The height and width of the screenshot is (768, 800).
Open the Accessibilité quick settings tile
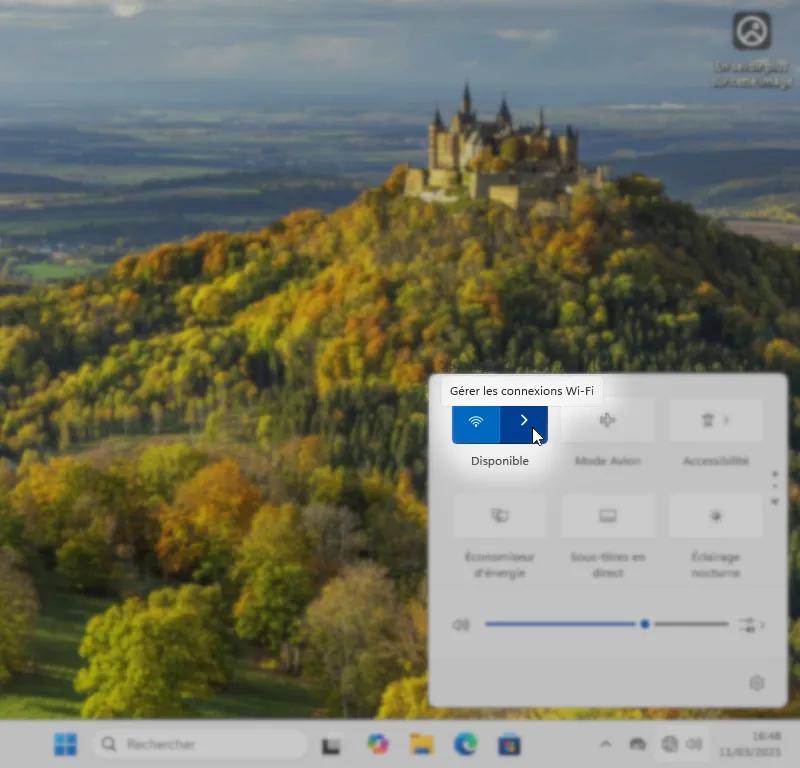click(x=715, y=421)
